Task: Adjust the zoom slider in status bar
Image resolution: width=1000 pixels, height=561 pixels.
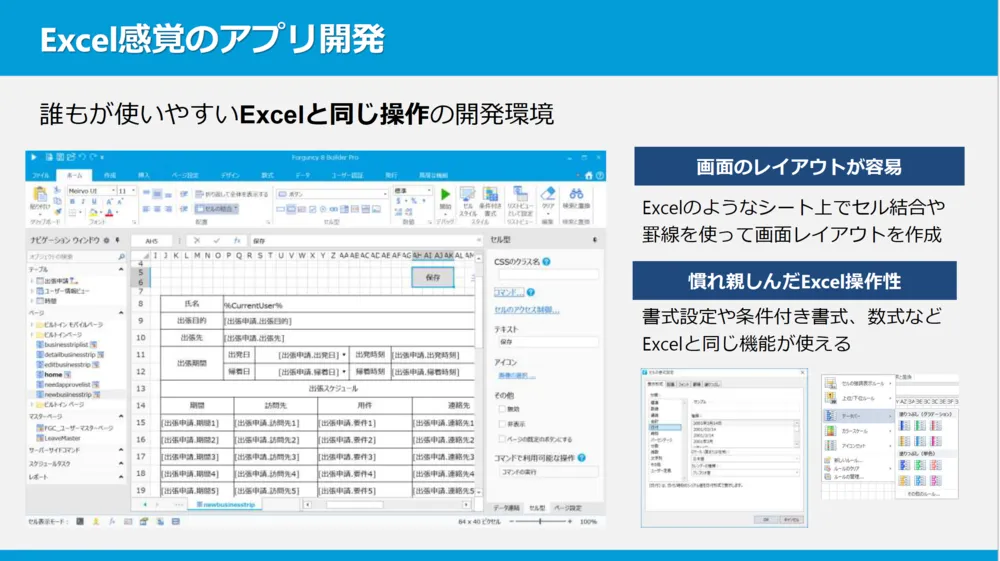Action: (541, 521)
